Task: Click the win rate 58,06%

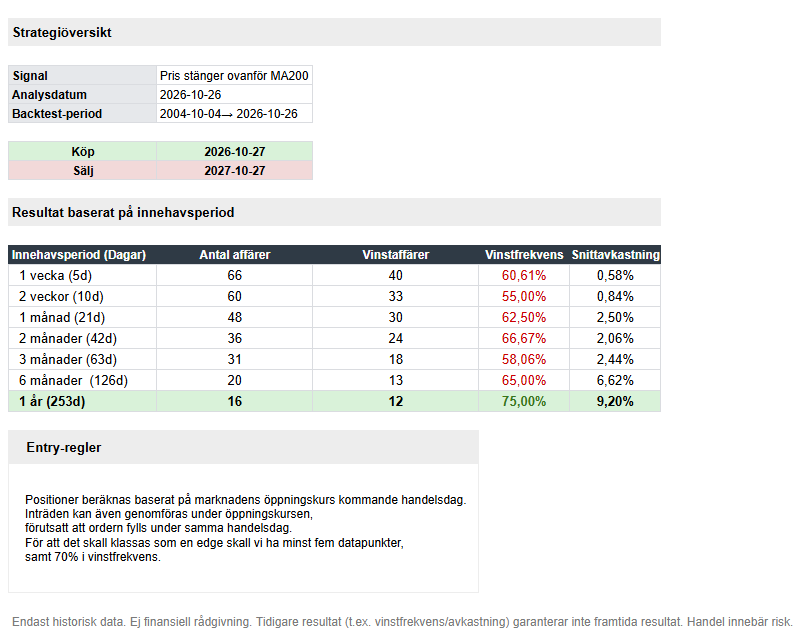Action: click(524, 359)
